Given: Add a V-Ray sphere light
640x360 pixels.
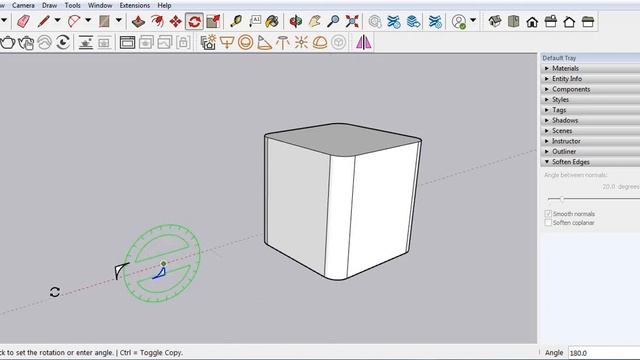Looking at the screenshot, I should (x=245, y=42).
